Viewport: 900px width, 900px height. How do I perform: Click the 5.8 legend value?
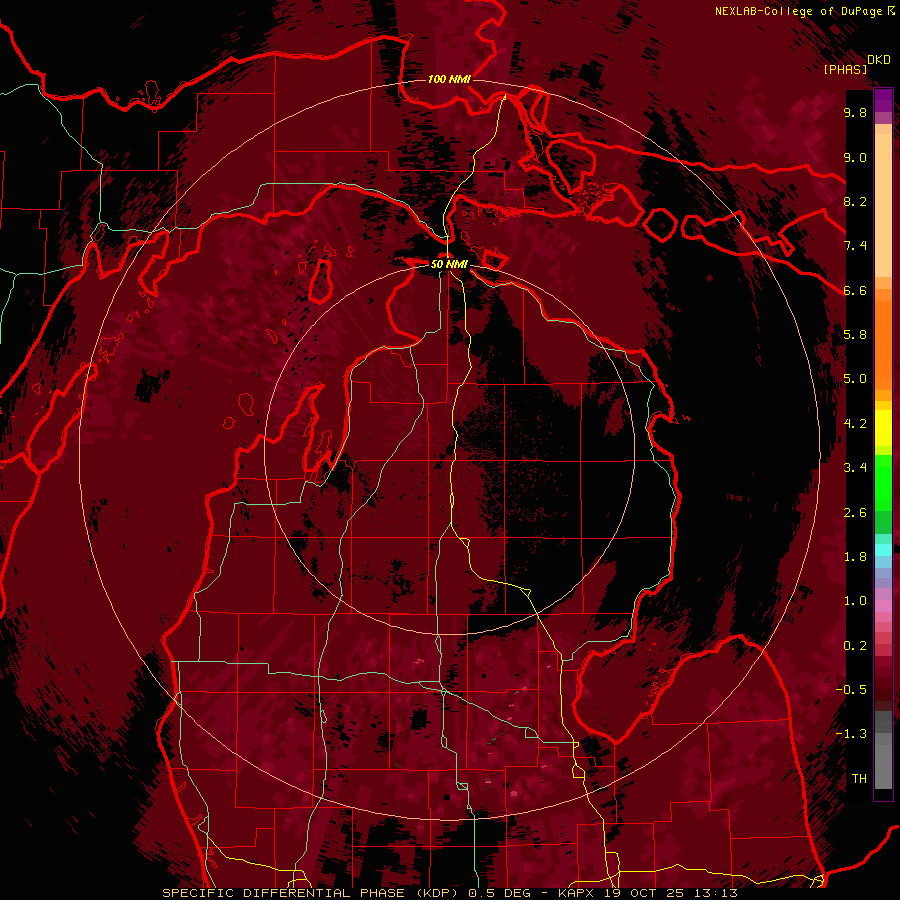tap(855, 335)
